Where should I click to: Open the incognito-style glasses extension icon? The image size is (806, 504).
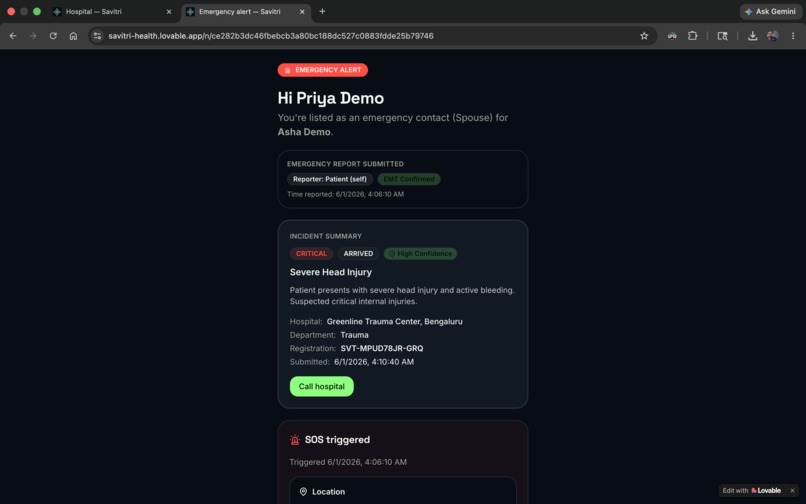672,36
